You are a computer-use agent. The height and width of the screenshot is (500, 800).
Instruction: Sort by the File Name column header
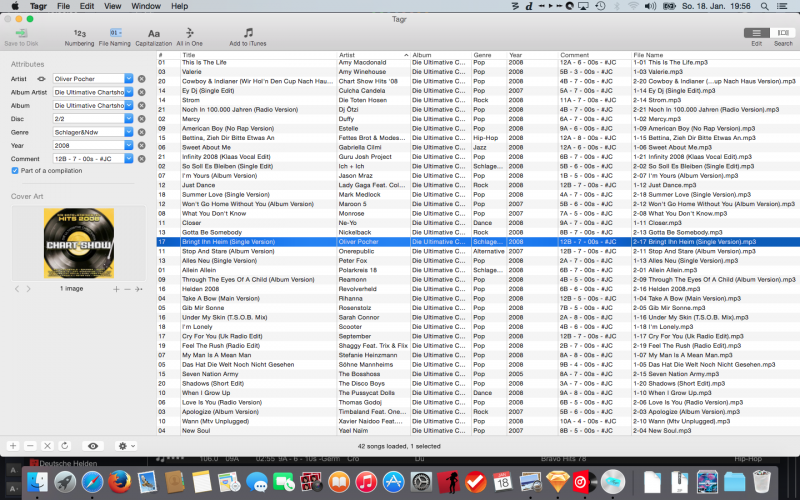click(x=715, y=55)
